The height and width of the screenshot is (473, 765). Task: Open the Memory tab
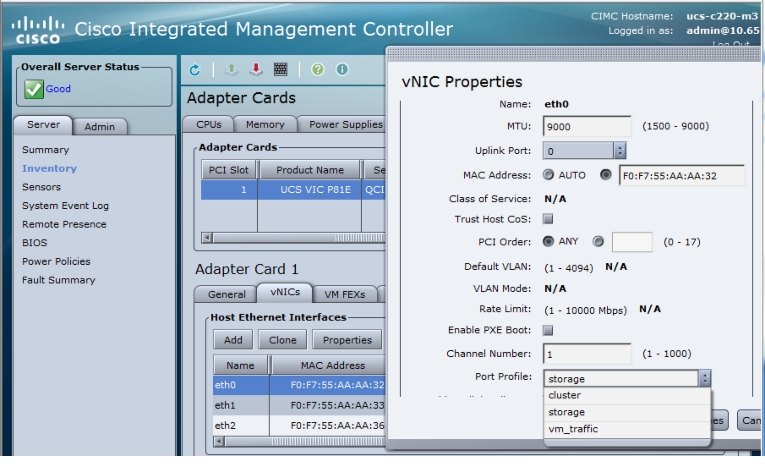click(x=265, y=124)
